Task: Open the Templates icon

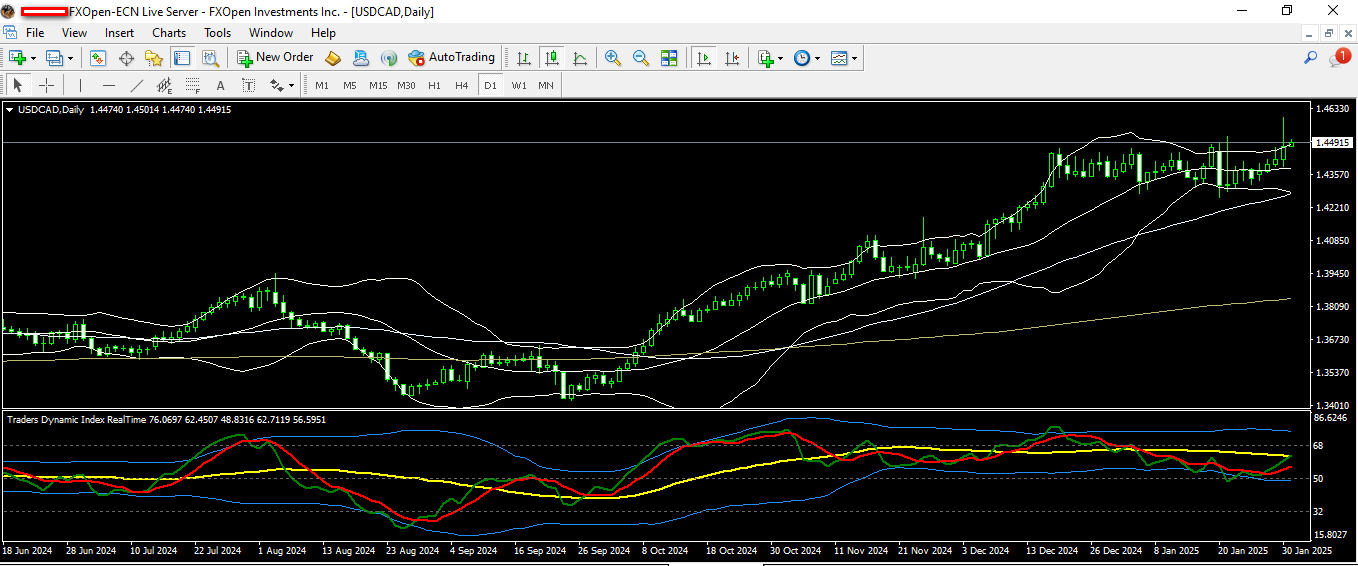Action: [x=839, y=58]
